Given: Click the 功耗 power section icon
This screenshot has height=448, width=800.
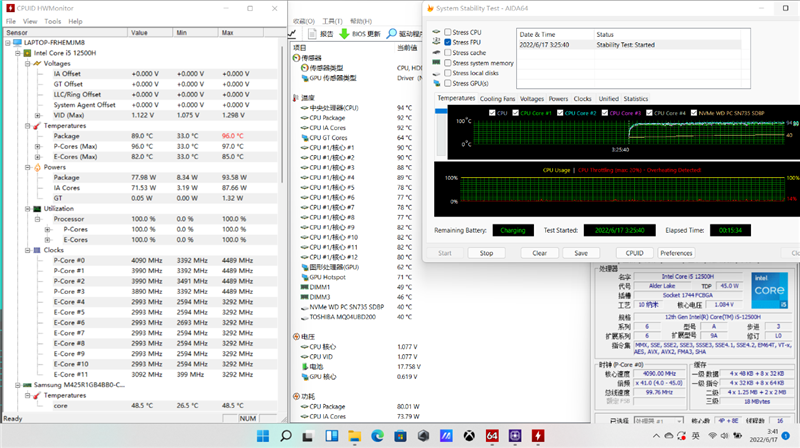Looking at the screenshot, I should pyautogui.click(x=296, y=396).
